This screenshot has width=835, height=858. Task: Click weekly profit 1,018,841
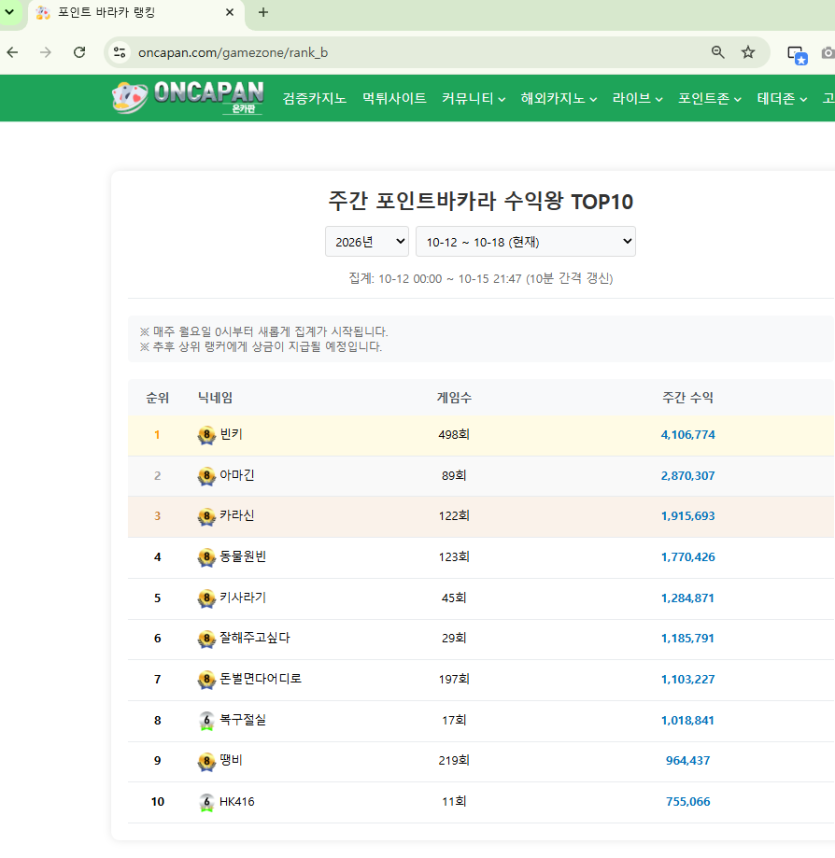point(688,721)
